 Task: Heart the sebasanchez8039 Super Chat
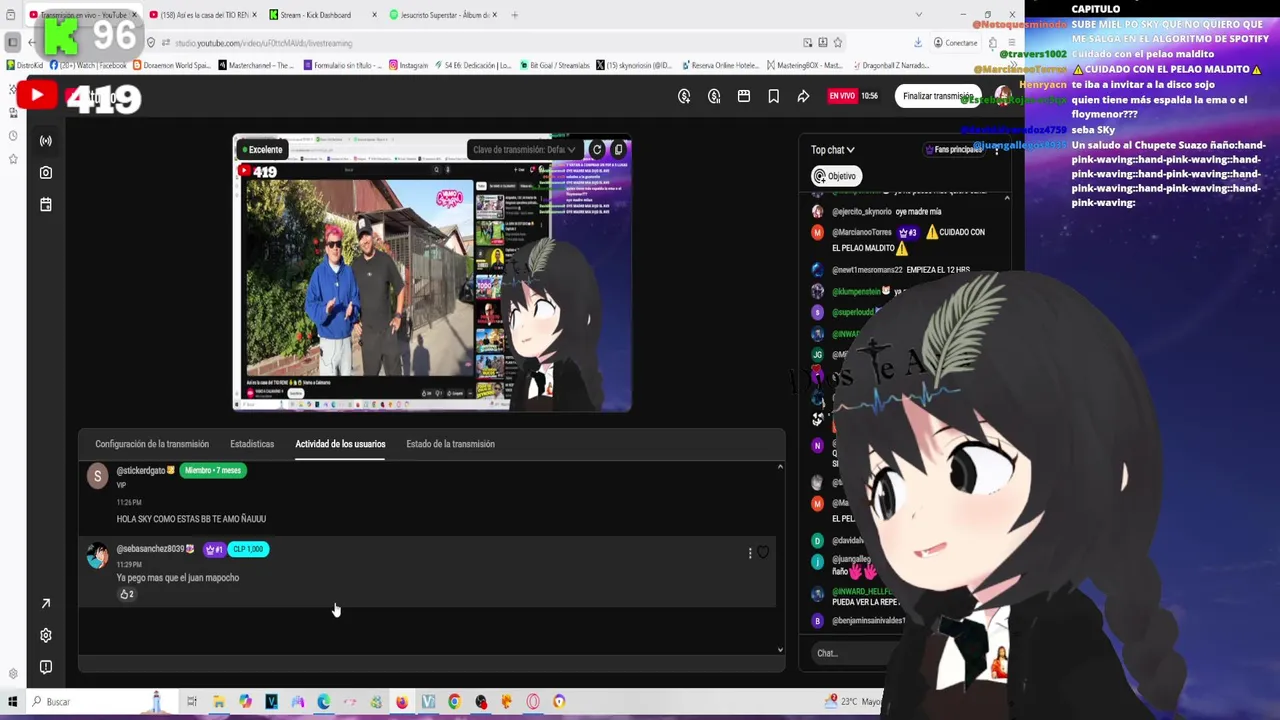(763, 552)
